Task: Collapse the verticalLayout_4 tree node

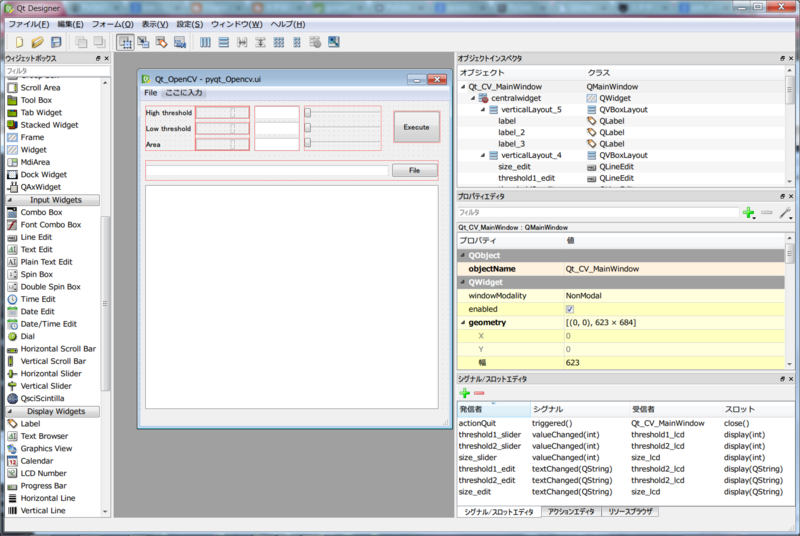Action: (483, 155)
